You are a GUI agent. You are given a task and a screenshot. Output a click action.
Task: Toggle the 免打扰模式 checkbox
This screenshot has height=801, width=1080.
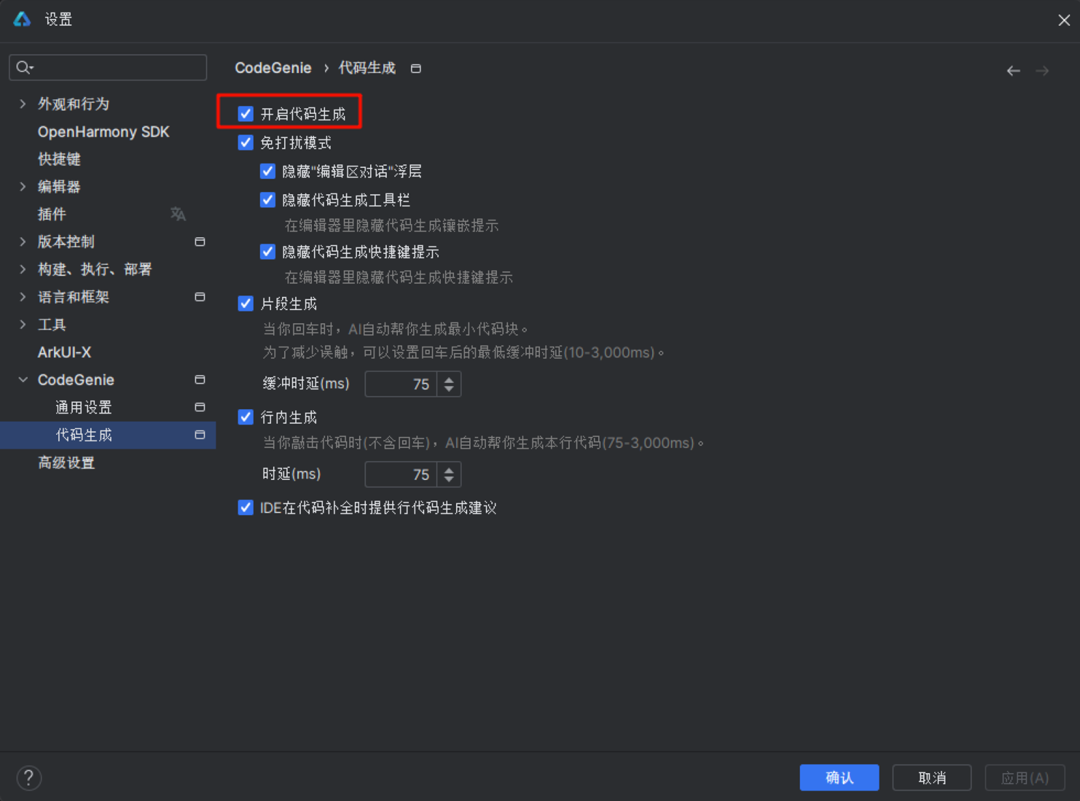pos(246,143)
